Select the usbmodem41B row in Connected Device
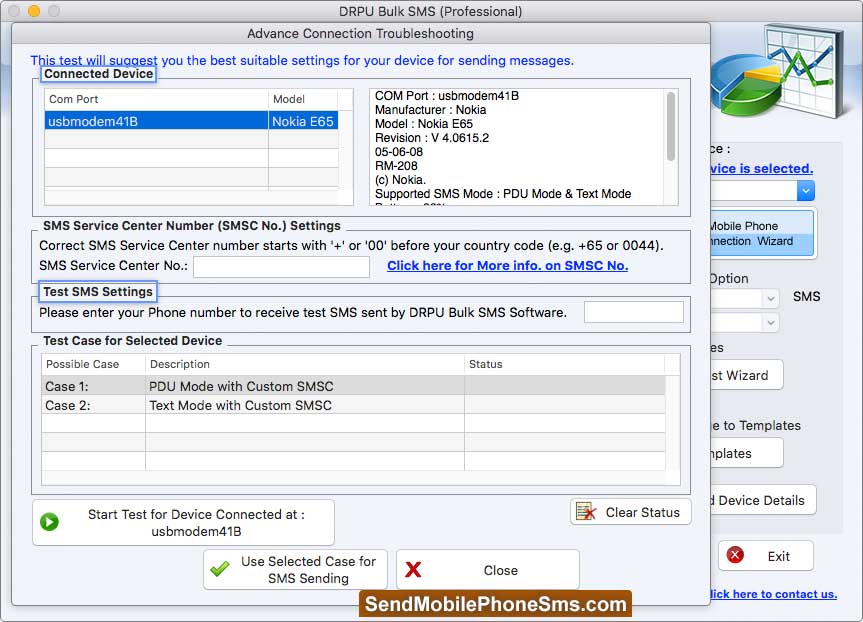863x622 pixels. pos(191,121)
